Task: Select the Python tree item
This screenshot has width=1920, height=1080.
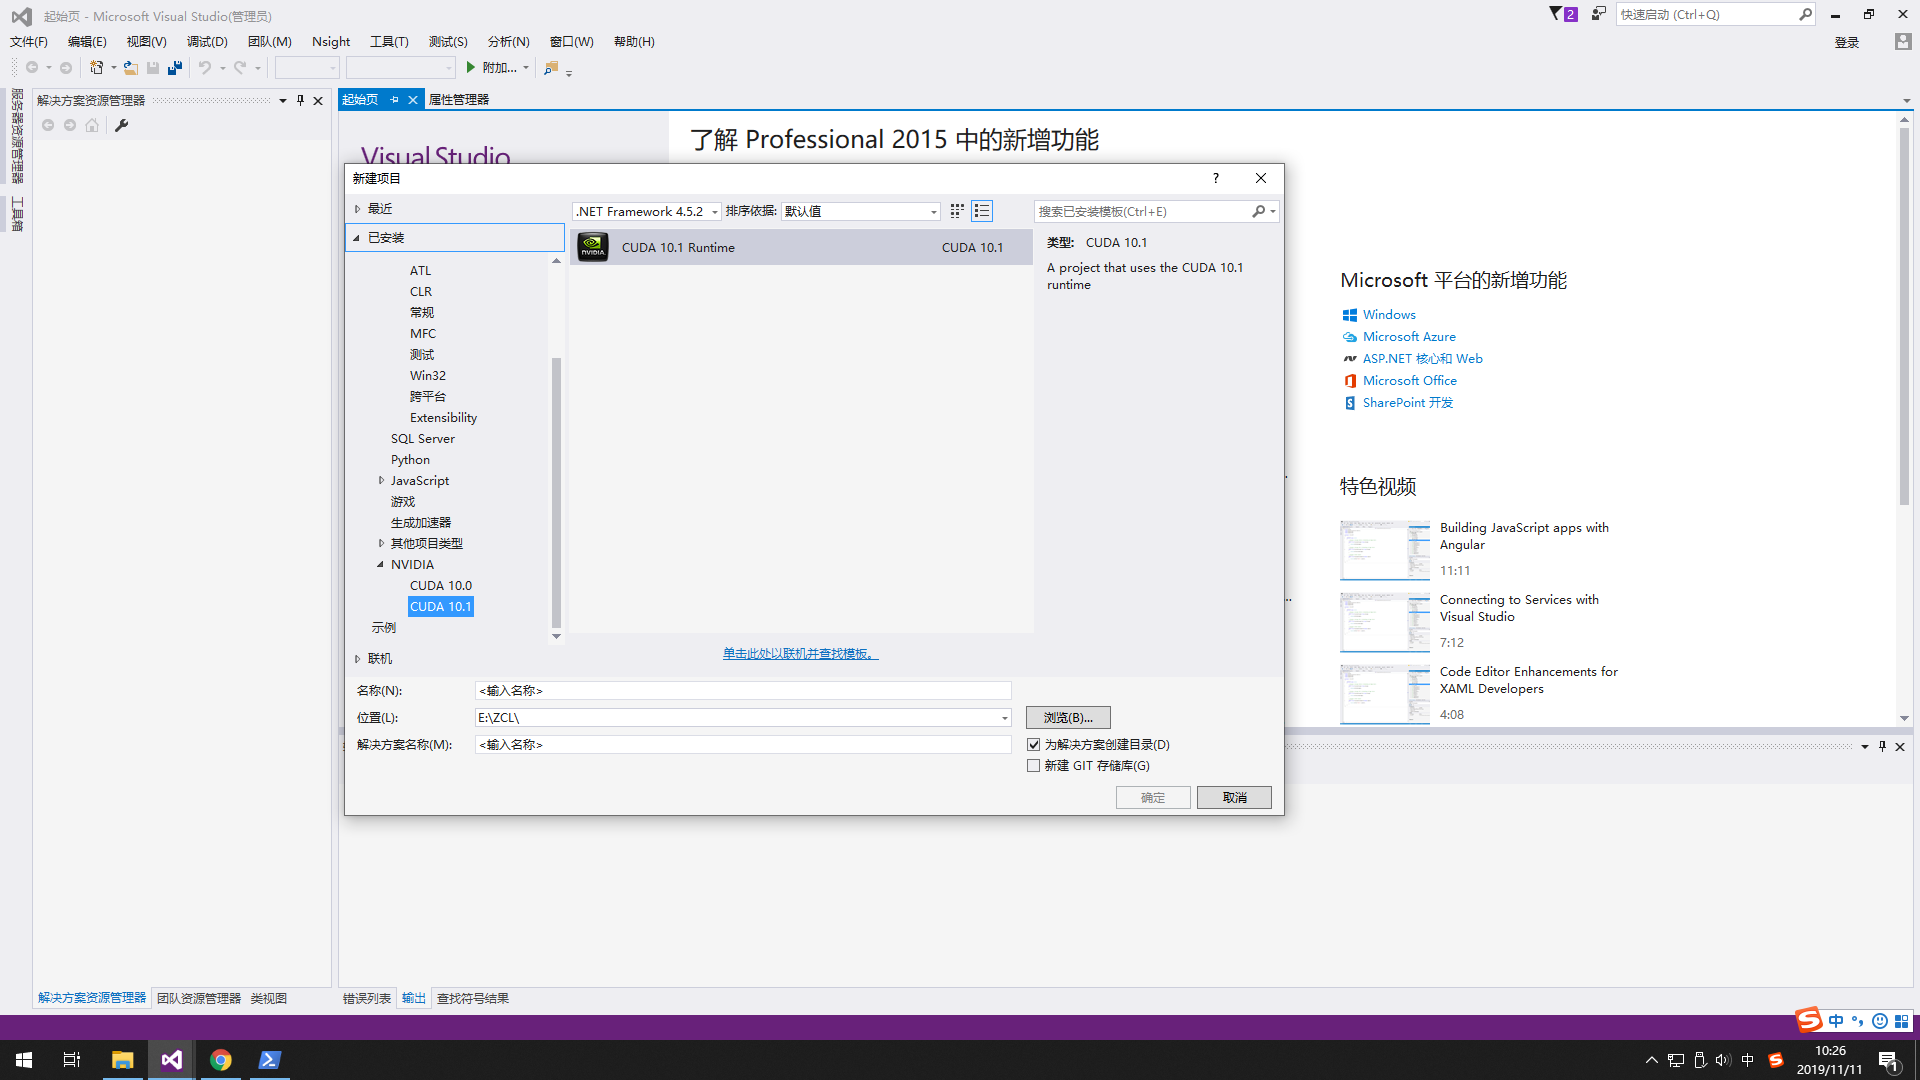Action: pyautogui.click(x=410, y=459)
